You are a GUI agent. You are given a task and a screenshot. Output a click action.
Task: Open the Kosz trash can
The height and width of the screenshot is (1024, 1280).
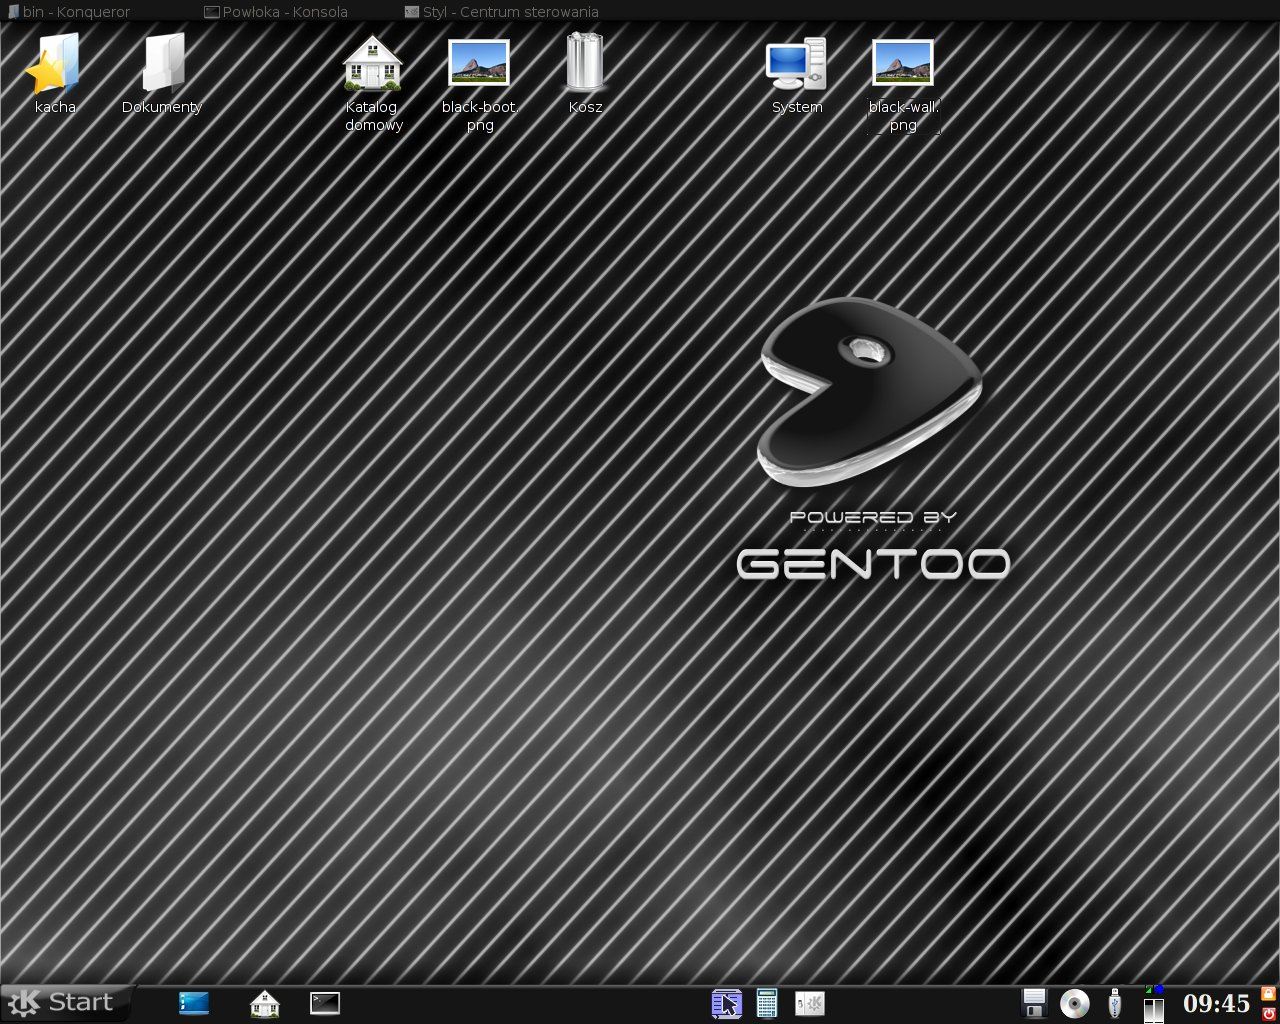tap(585, 73)
